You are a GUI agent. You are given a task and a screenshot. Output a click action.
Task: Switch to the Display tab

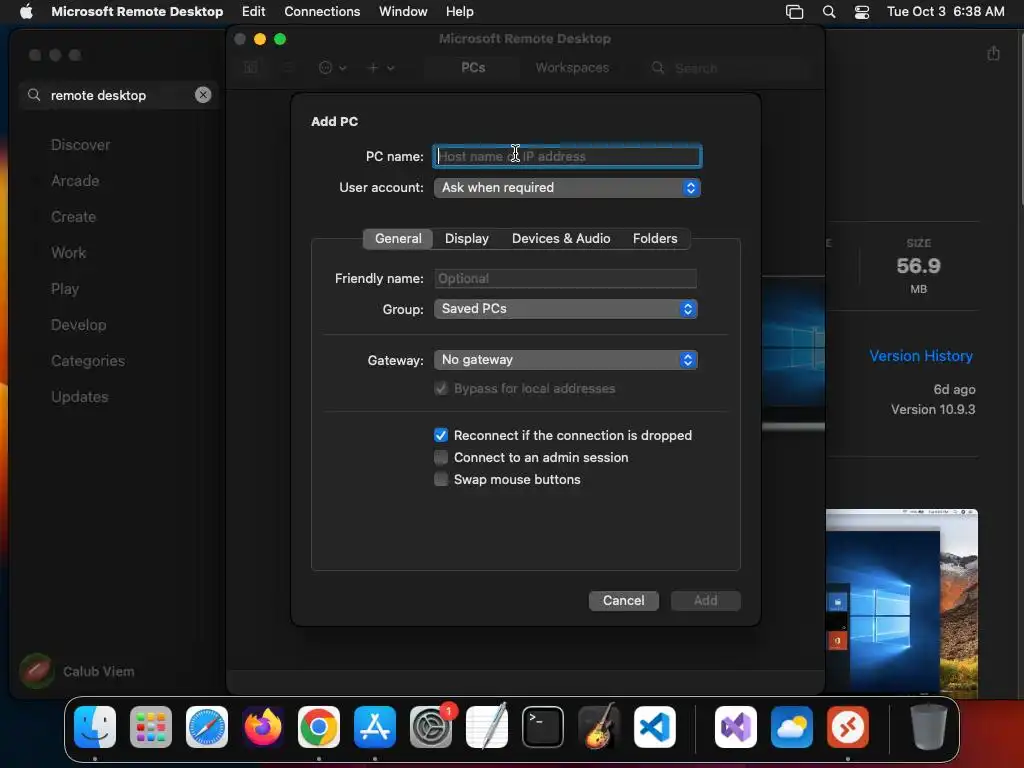point(466,238)
